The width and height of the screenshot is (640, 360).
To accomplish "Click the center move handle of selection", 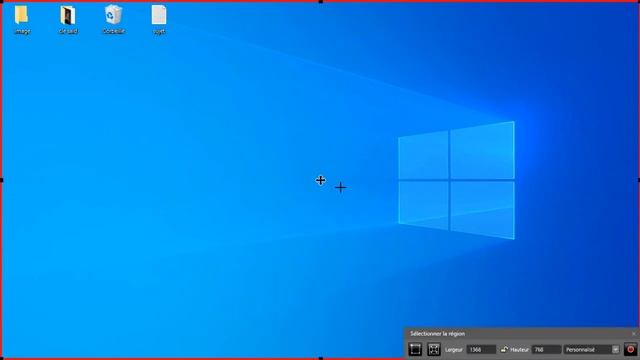I will point(320,180).
